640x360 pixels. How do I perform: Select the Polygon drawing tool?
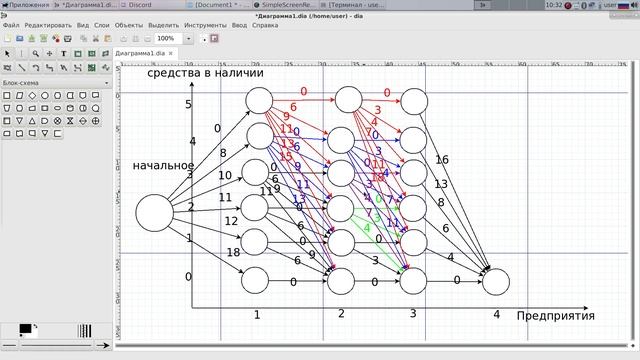tap(106, 53)
